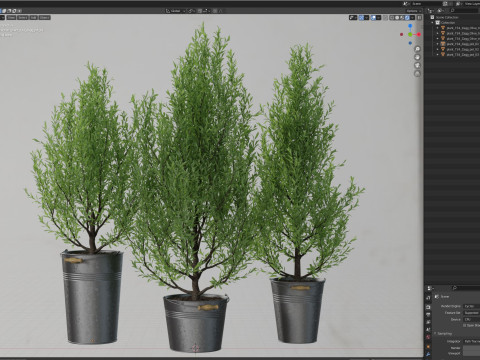Open the viewport shading options dropdown
480x360 pixels.
point(412,17)
